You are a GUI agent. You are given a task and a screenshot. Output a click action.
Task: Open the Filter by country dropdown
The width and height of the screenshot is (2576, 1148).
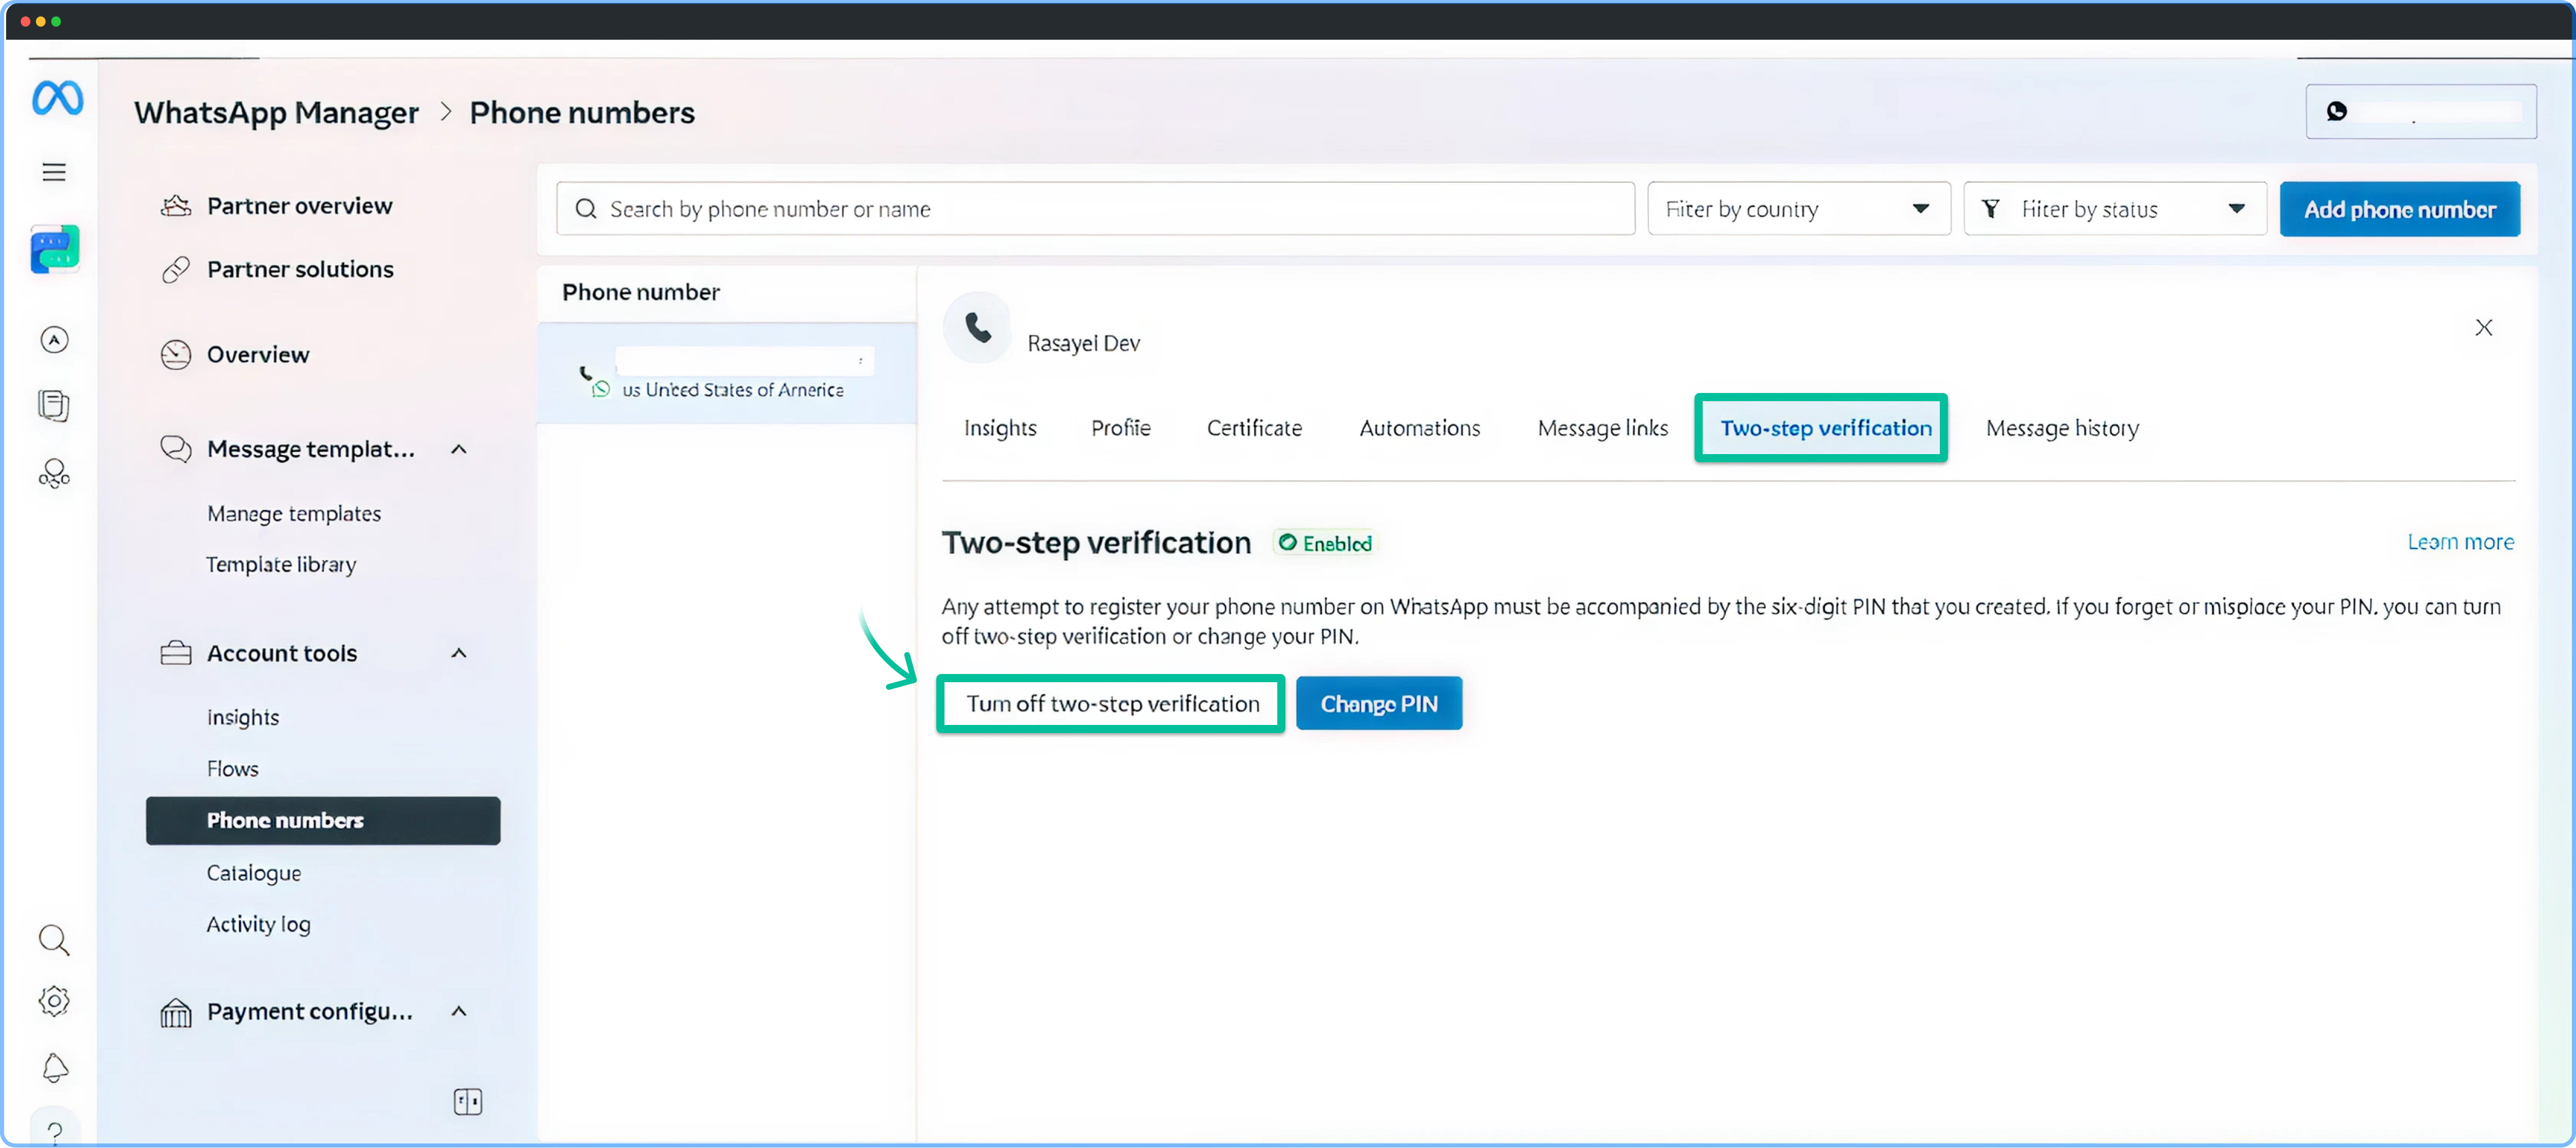point(1798,209)
